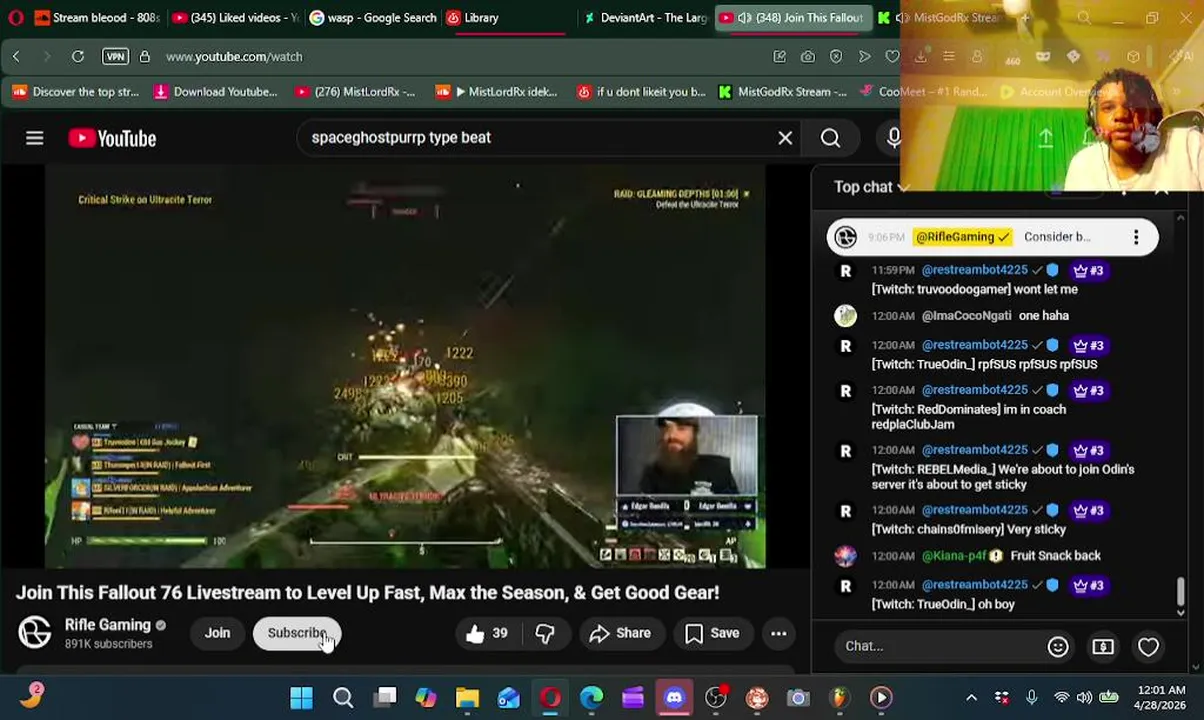Image resolution: width=1204 pixels, height=720 pixels.
Task: Take a snapshot with the camera toolbar icon
Action: coord(808,57)
